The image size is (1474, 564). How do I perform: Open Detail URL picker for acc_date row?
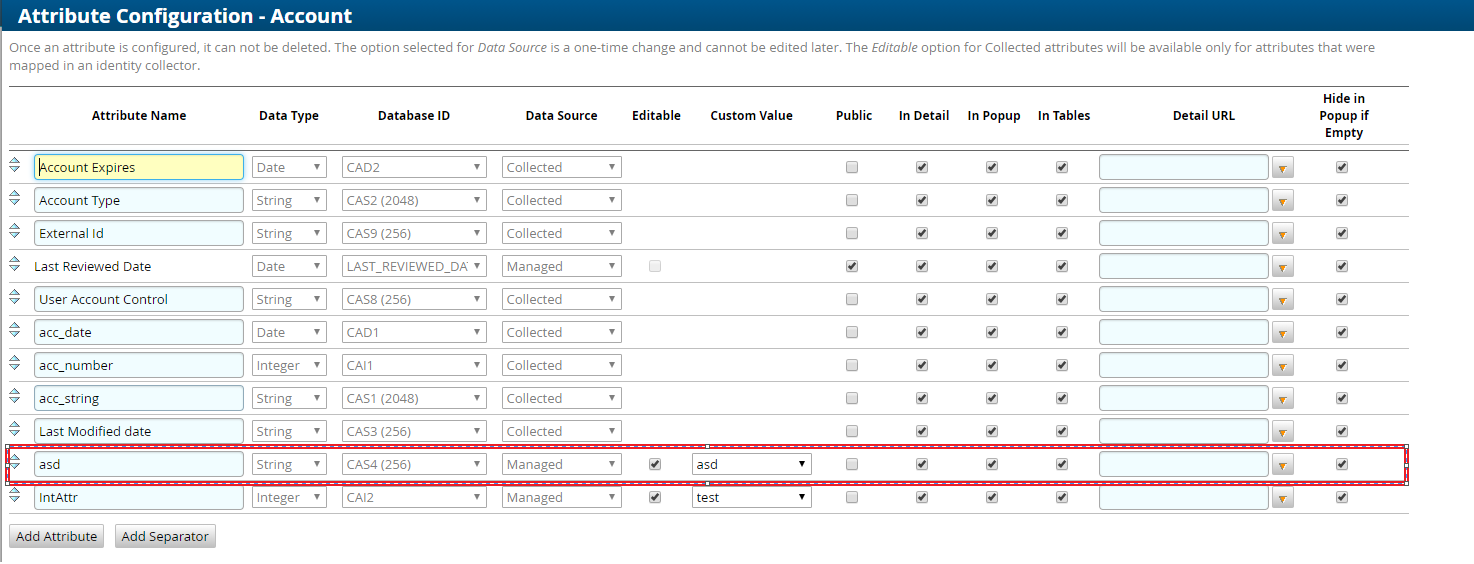(1282, 333)
